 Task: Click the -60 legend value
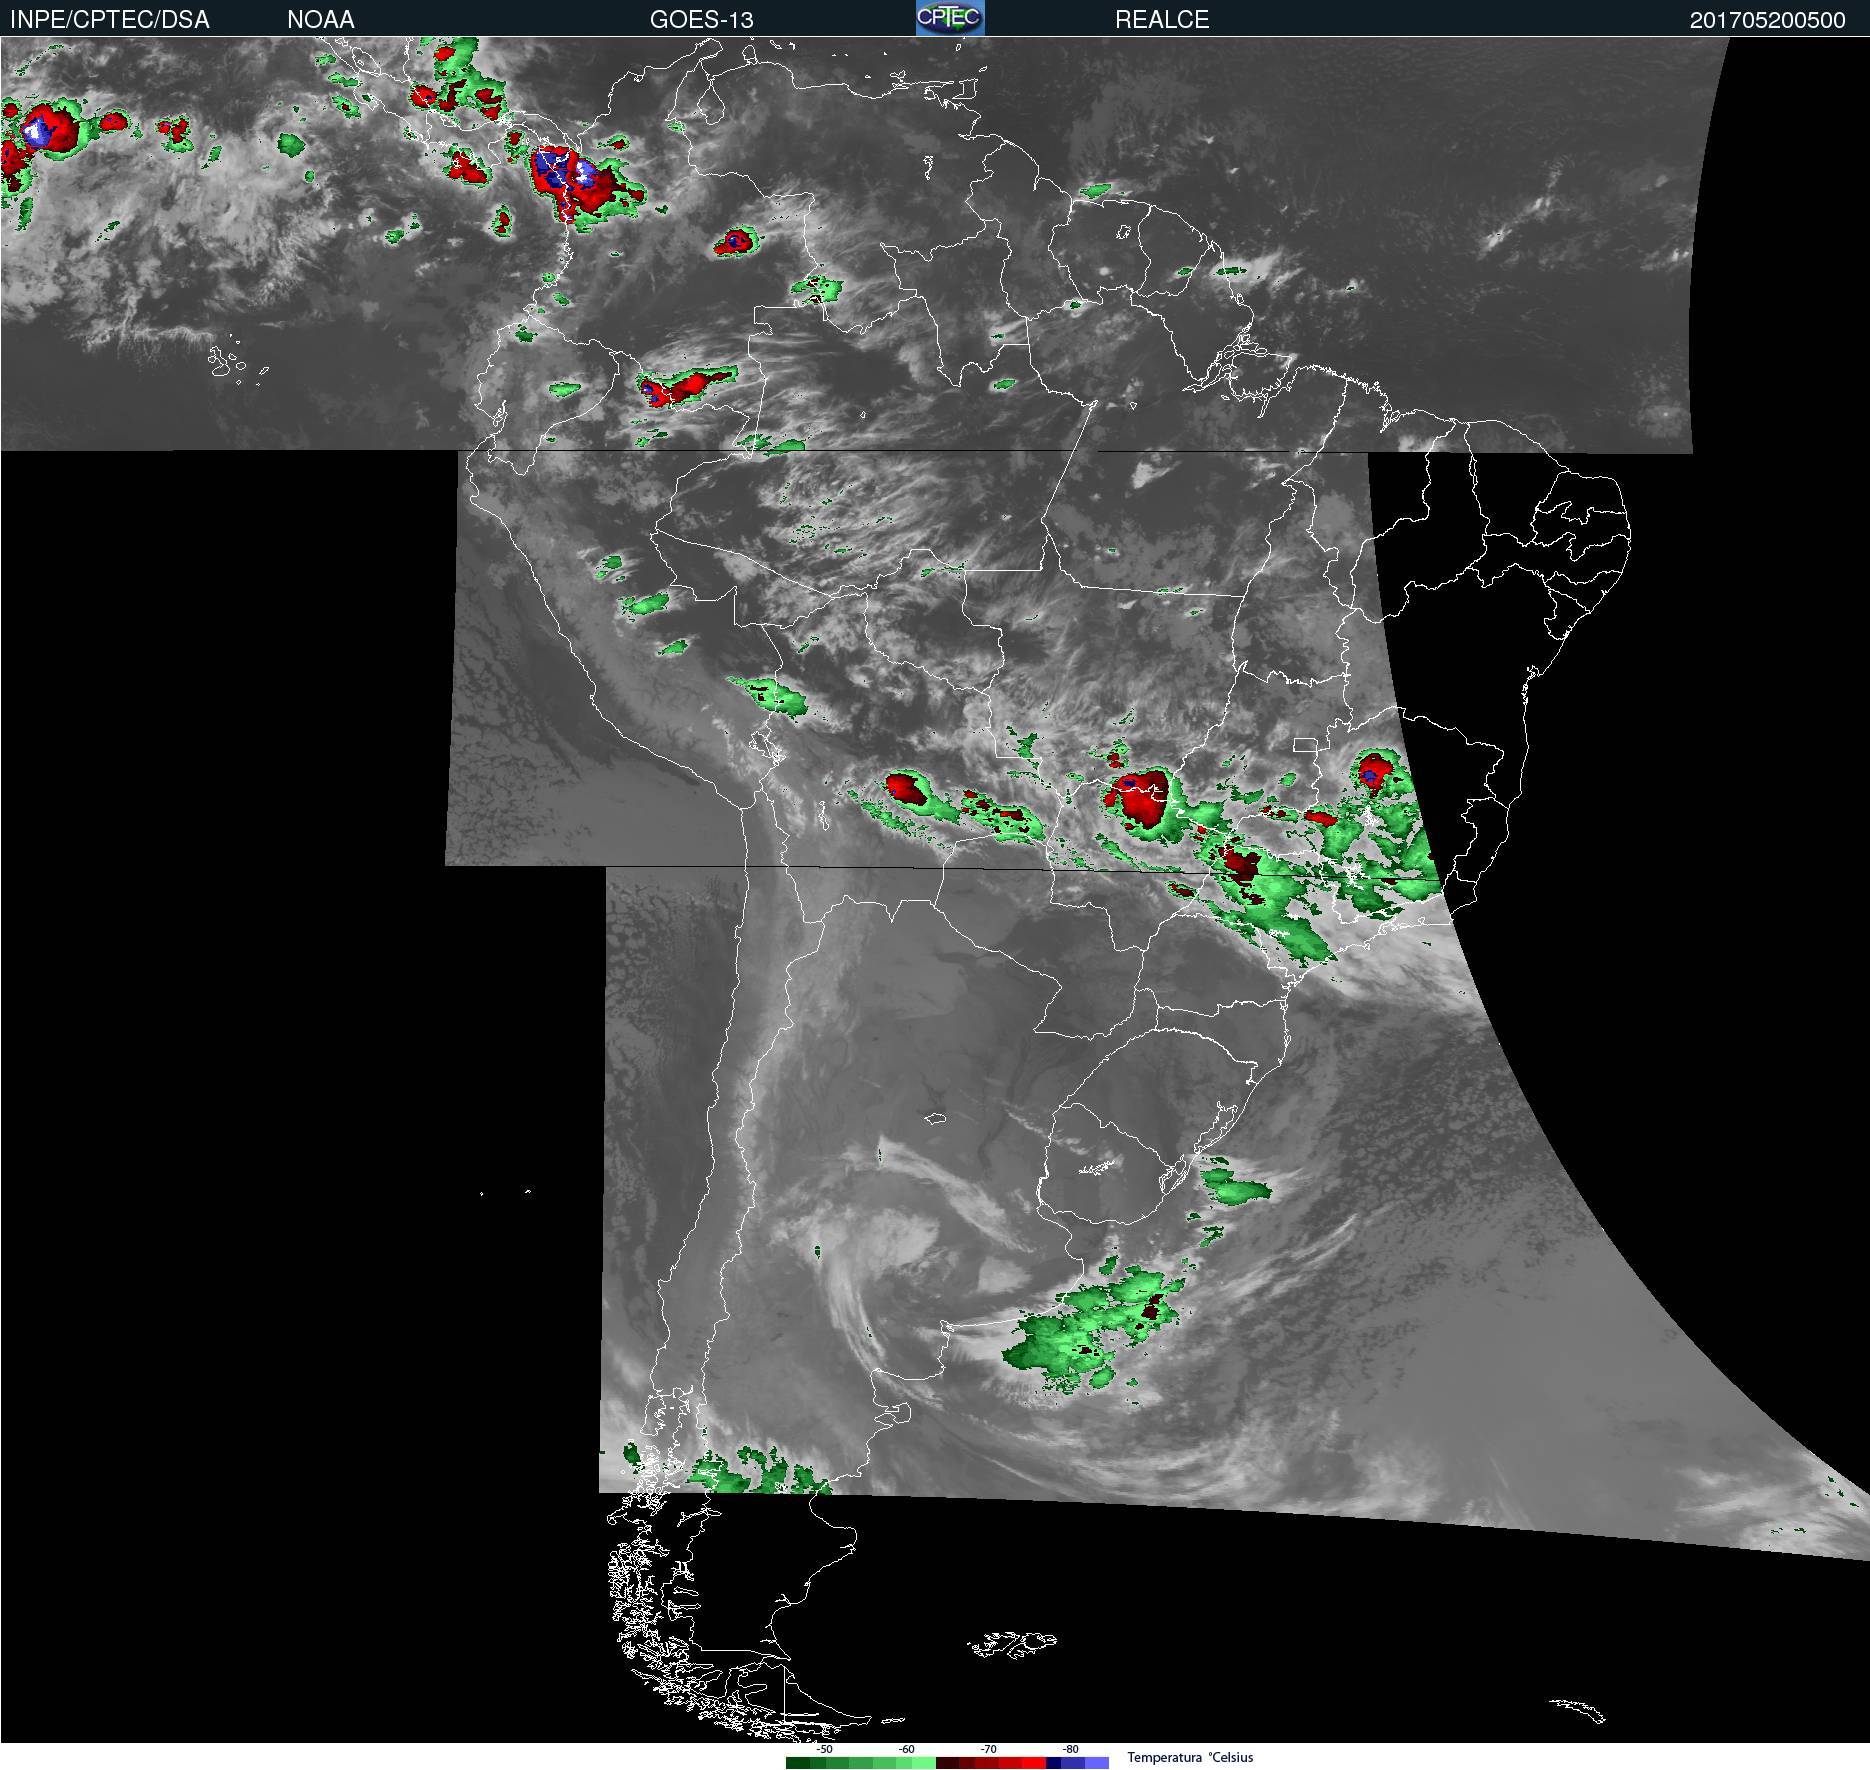906,1749
